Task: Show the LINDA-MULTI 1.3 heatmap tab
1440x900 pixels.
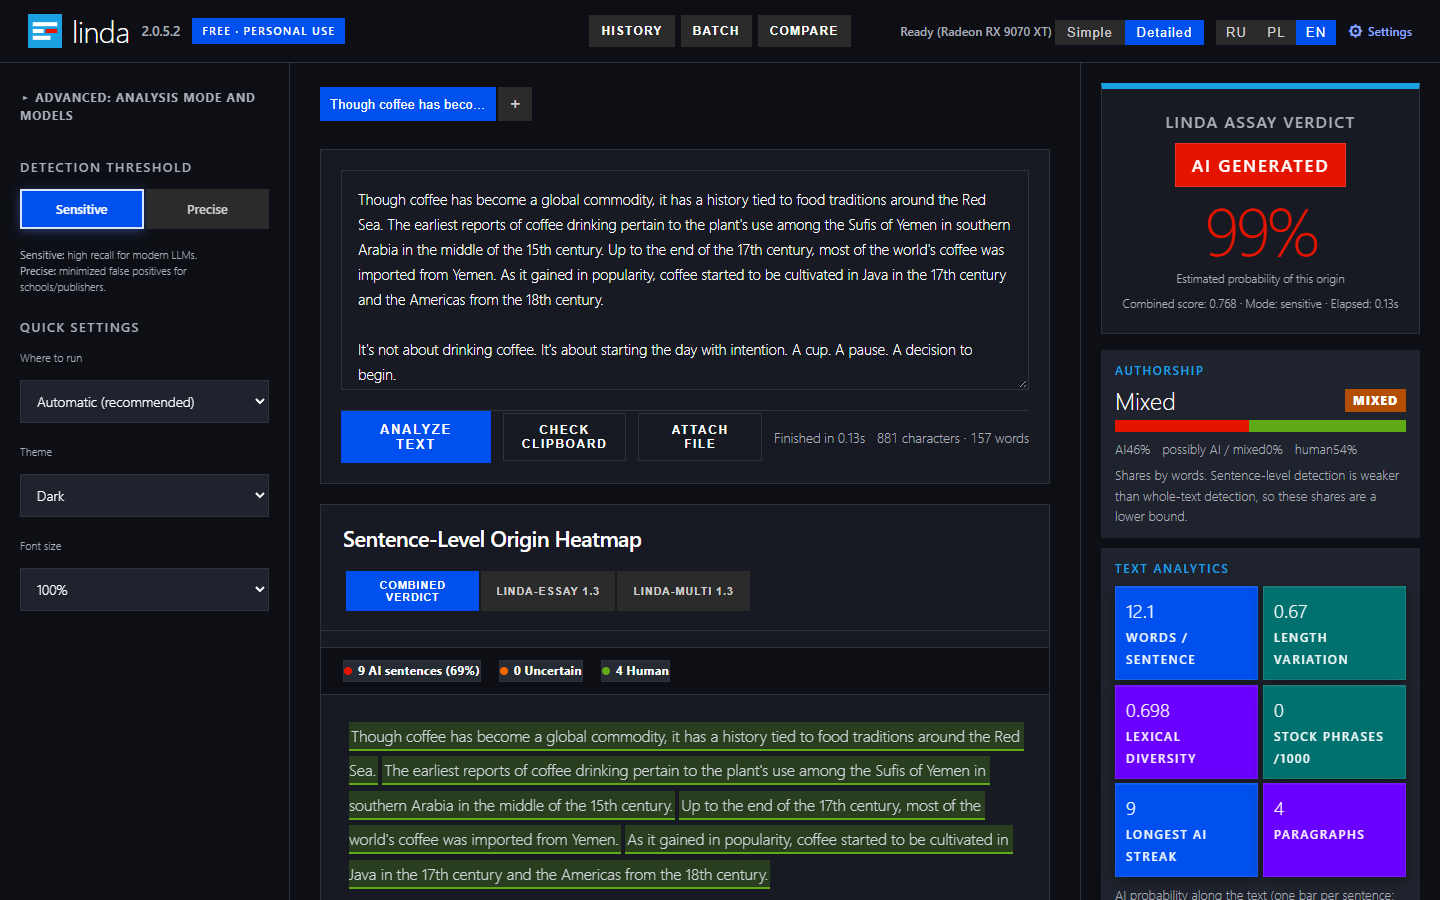Action: pos(683,591)
